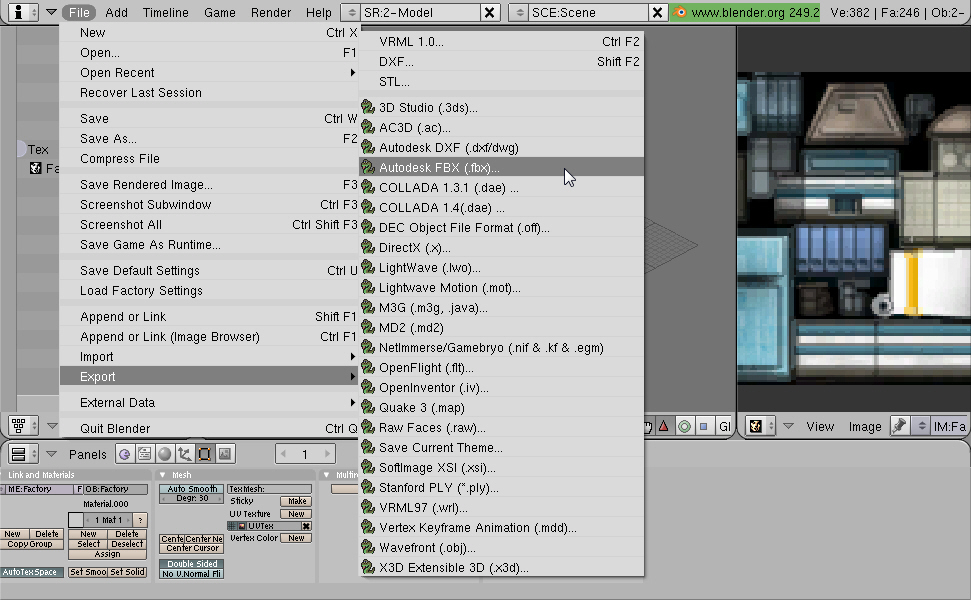
Task: Click the TexMesh input field
Action: [269, 489]
